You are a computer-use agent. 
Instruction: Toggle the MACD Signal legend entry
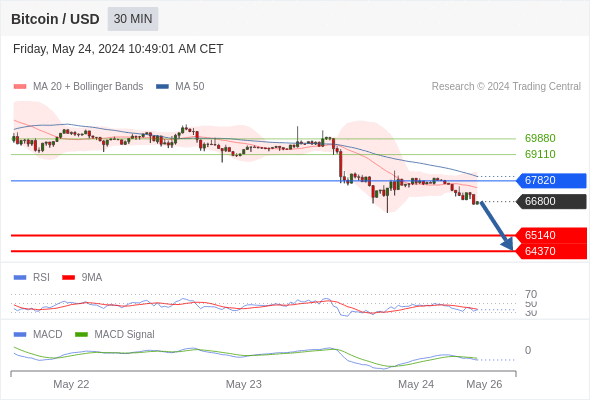[115, 334]
